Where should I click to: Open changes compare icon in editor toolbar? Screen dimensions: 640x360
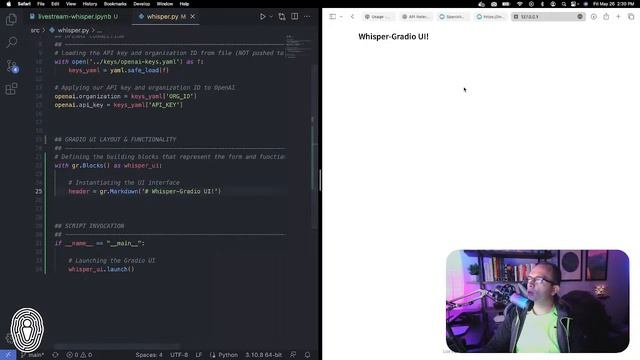[282, 17]
